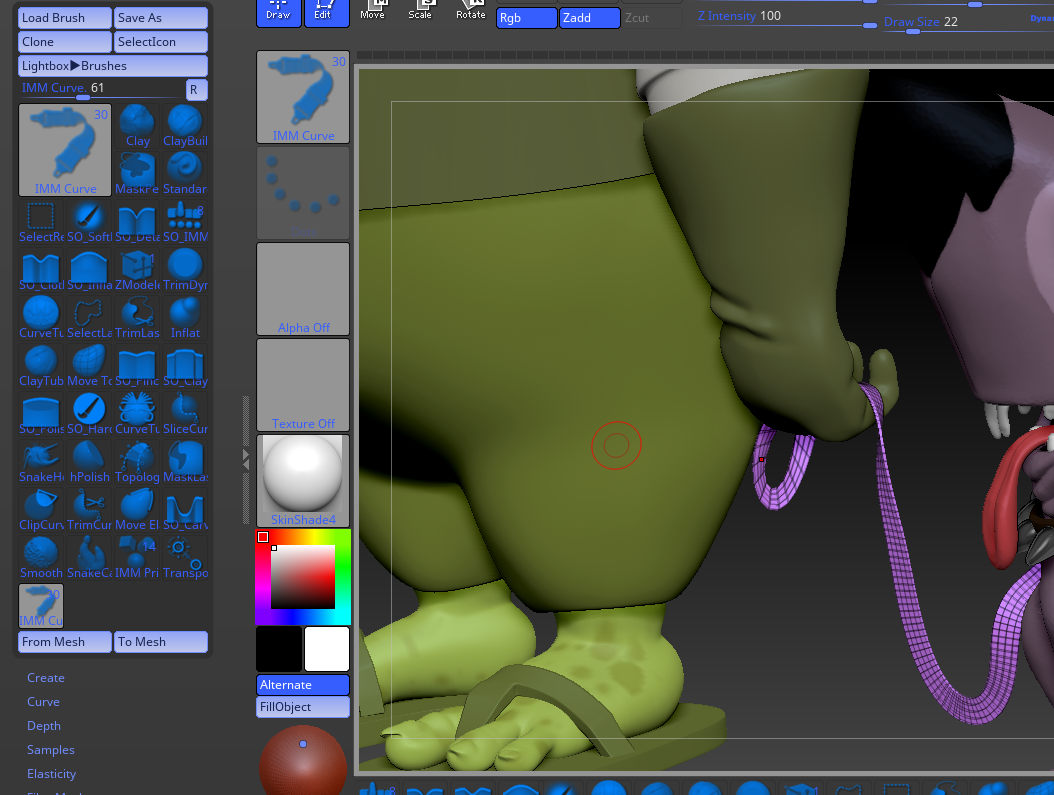Open the Texture Off selector

click(303, 386)
